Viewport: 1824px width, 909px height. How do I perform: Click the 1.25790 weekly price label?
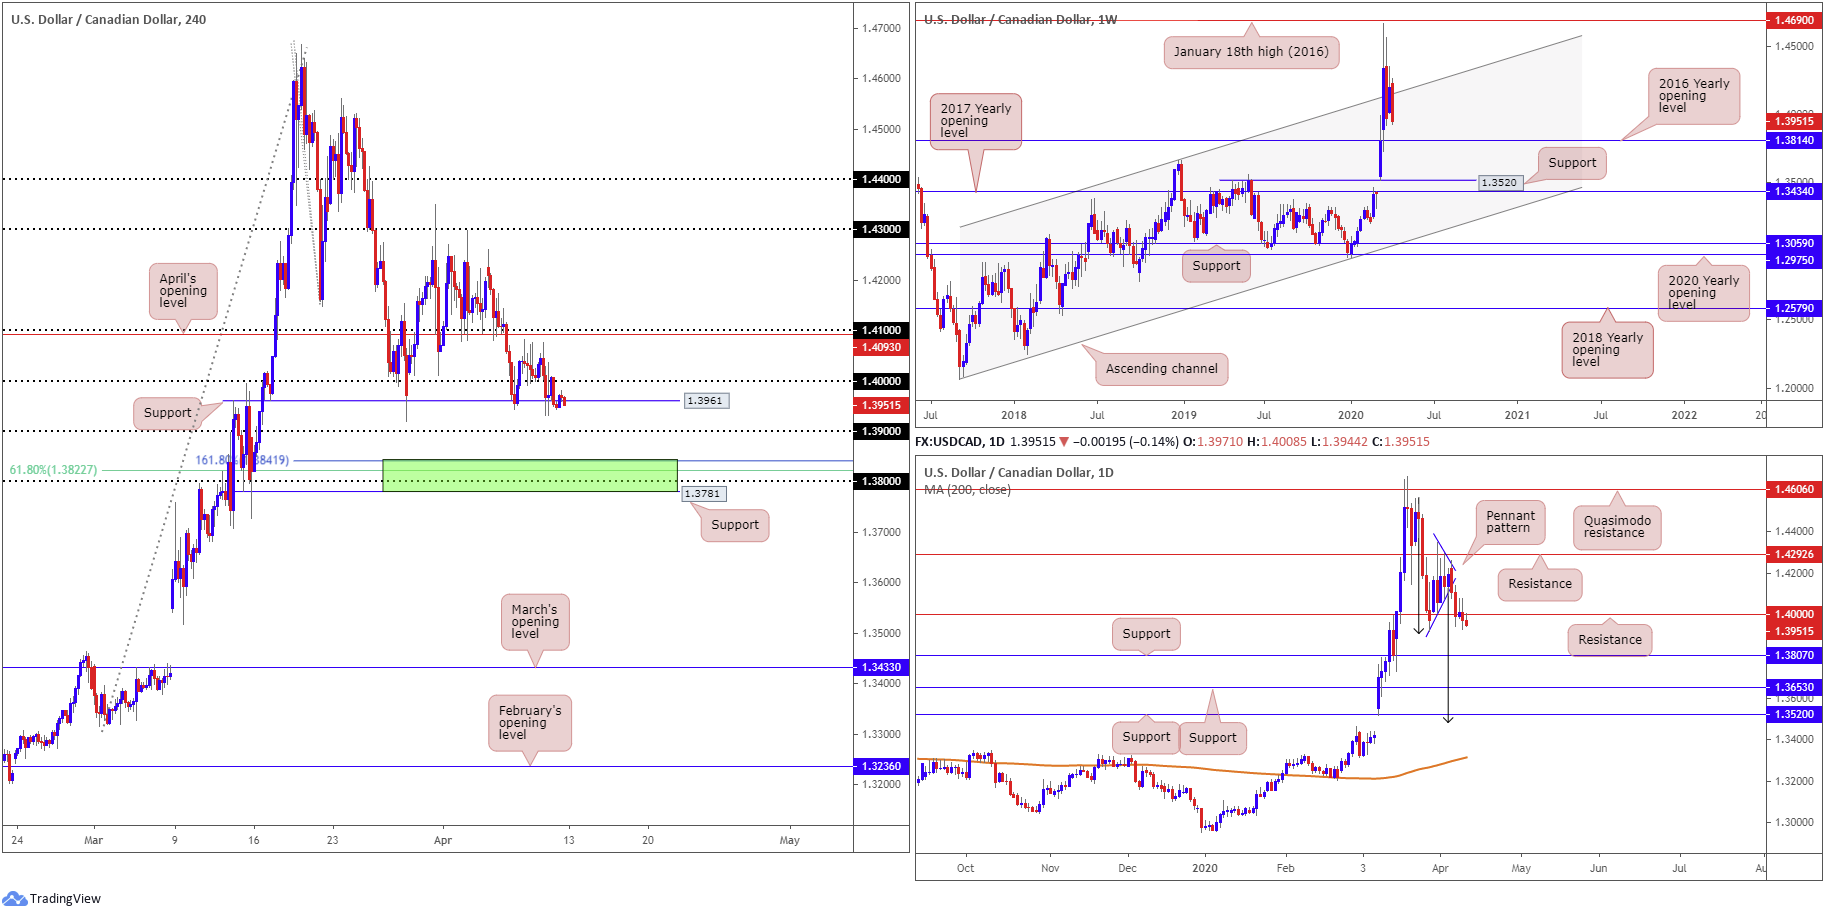[1794, 308]
